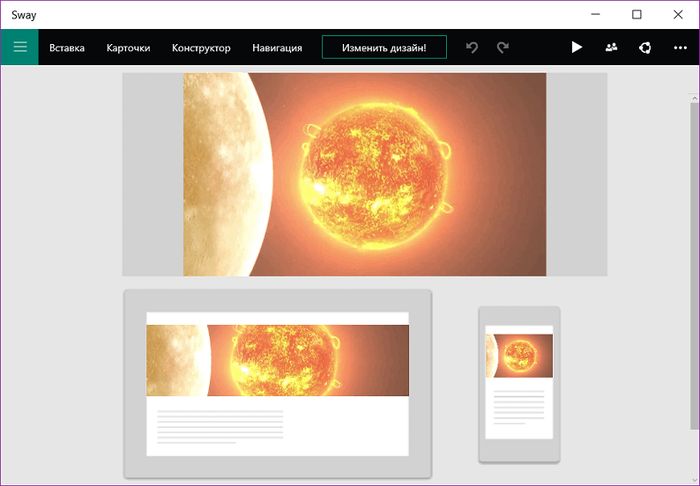
Task: Click the Изменить дизайн! button
Action: (x=384, y=47)
